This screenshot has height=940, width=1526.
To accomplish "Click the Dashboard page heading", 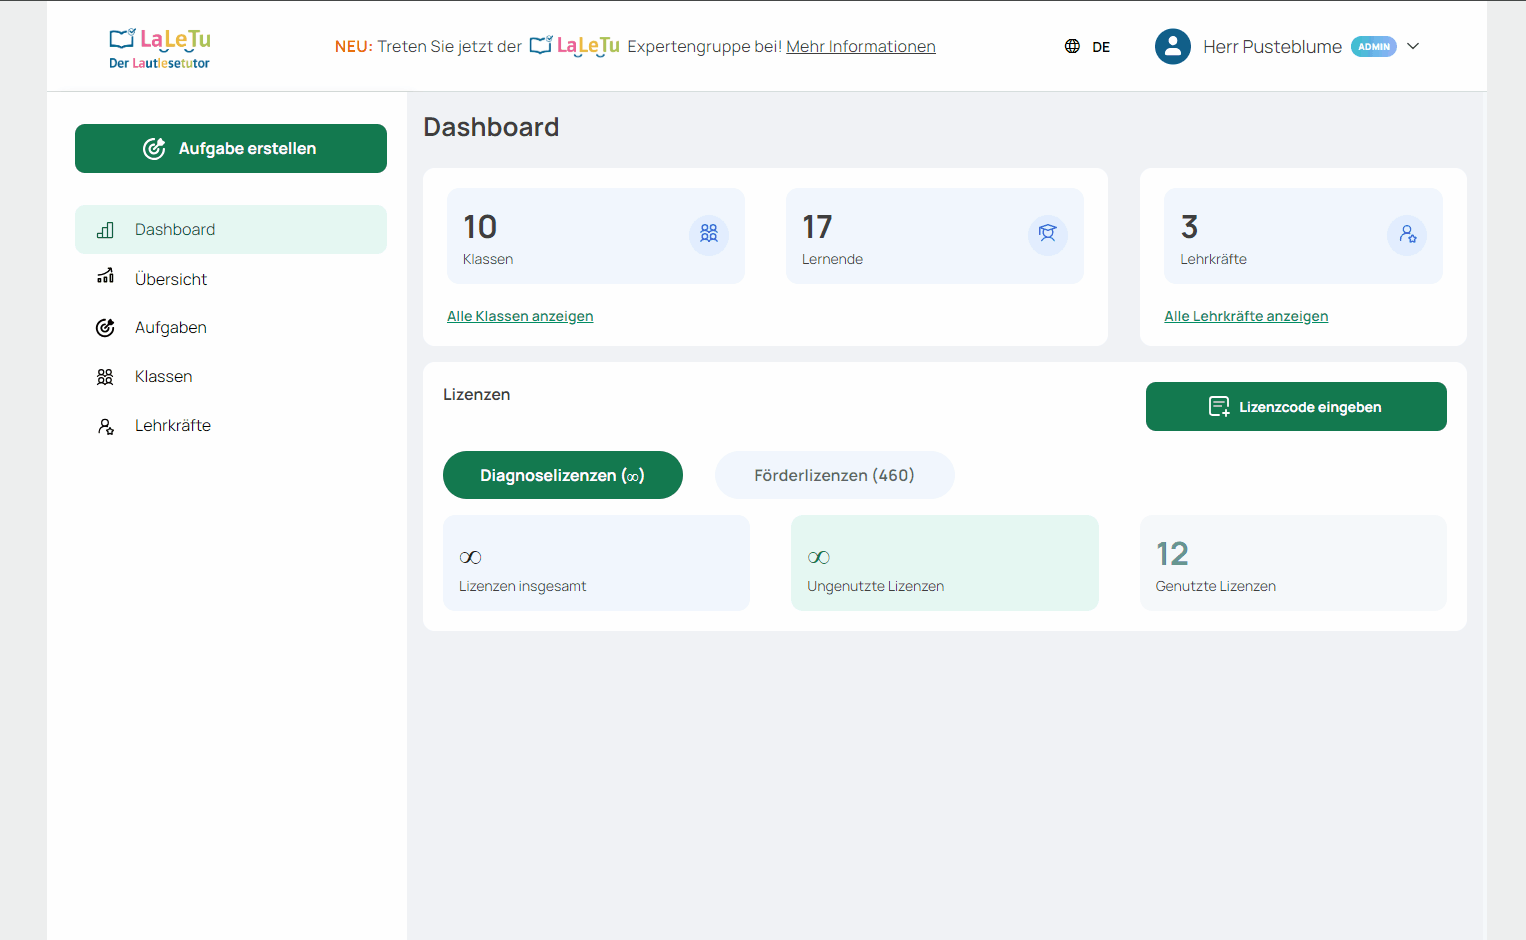I will pos(491,127).
